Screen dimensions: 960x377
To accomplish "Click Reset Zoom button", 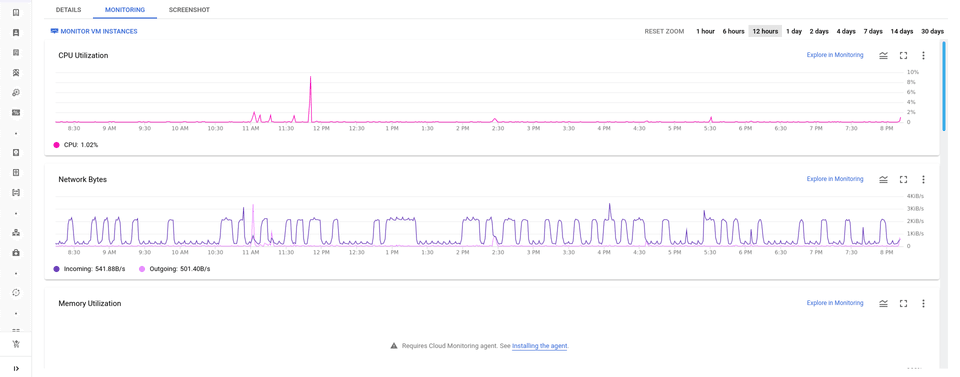I will [x=664, y=31].
